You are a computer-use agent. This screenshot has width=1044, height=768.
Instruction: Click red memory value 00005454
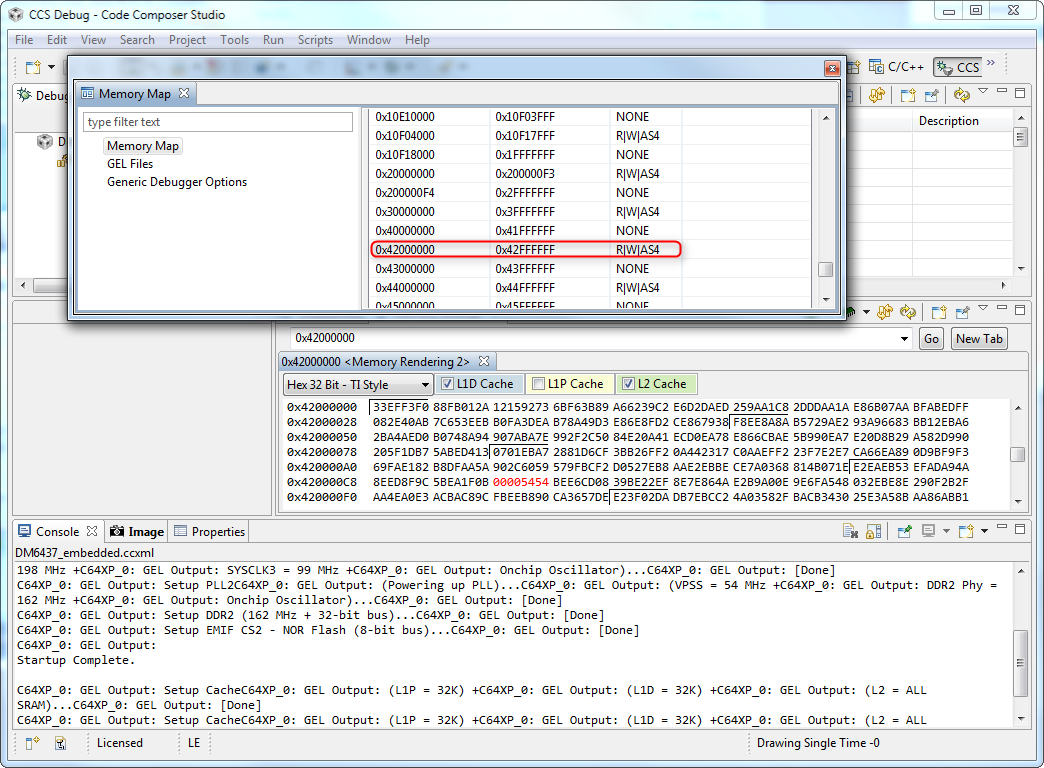(x=521, y=482)
